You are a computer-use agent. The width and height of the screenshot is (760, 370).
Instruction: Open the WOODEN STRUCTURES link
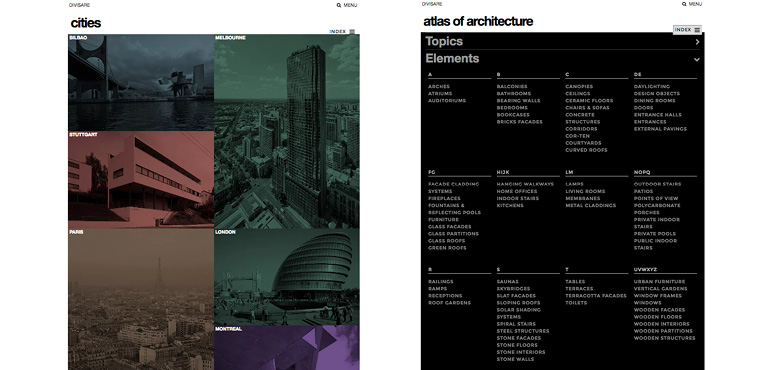pos(665,338)
